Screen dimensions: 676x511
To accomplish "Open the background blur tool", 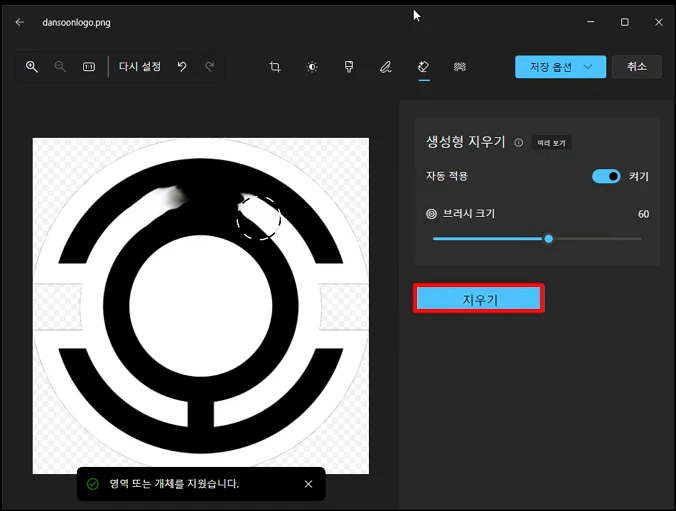I will [x=460, y=67].
